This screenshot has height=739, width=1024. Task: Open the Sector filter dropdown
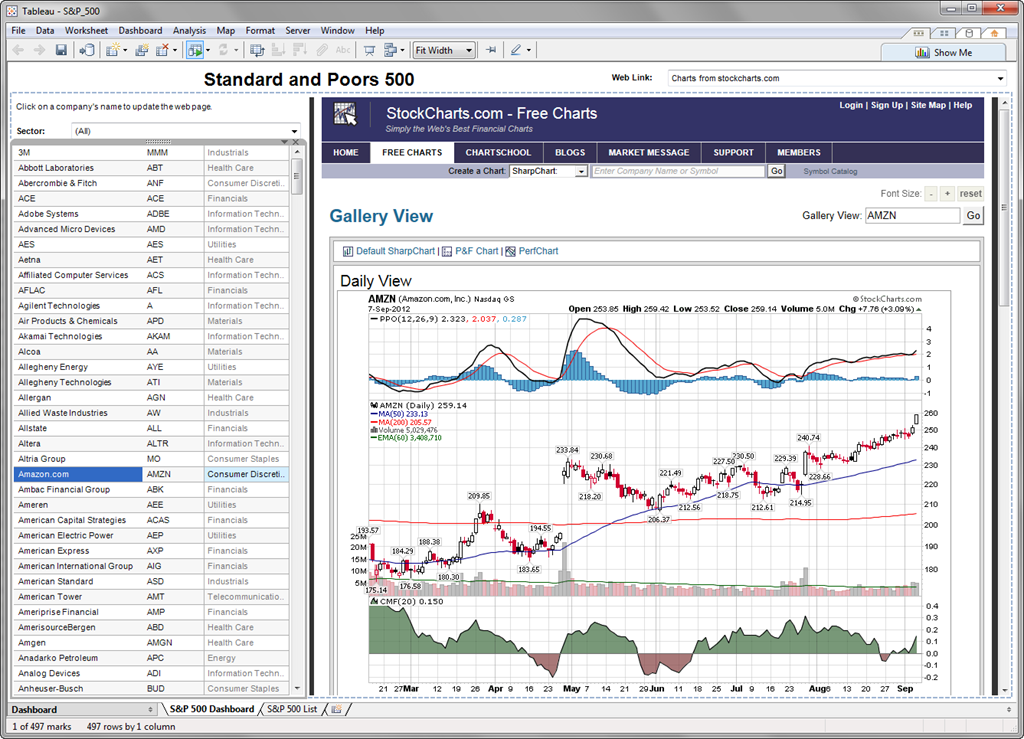(187, 131)
